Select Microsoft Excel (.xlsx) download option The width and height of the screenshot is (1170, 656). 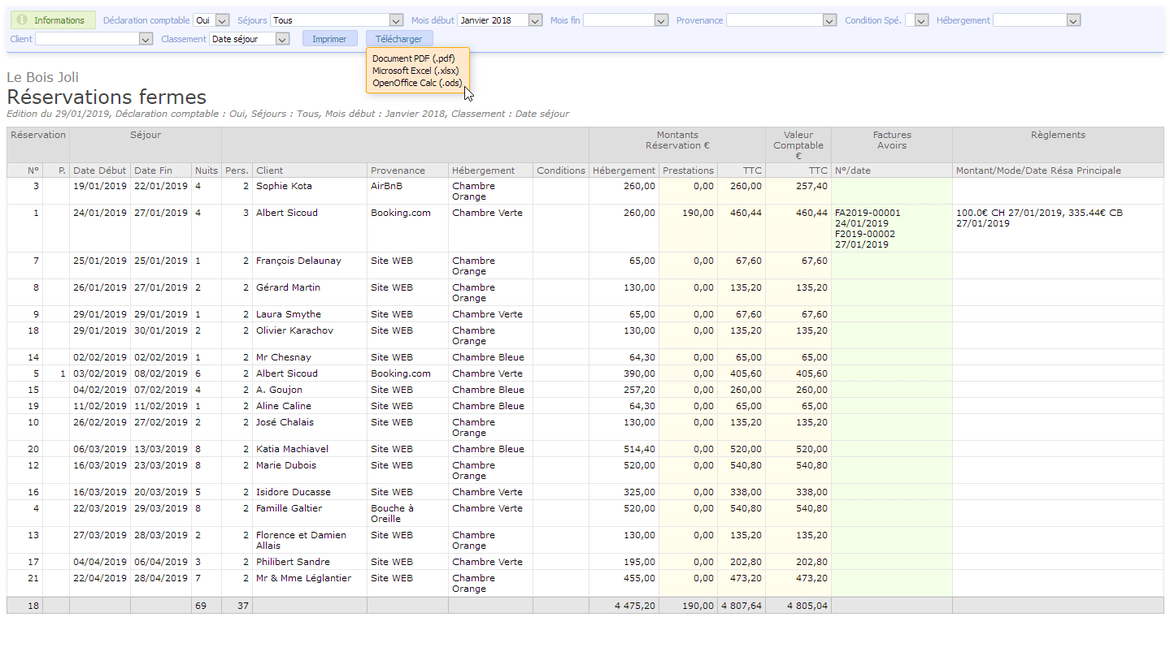coord(415,71)
